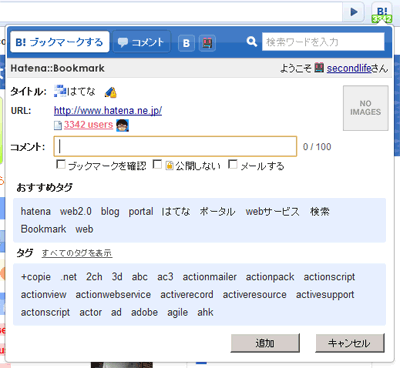Add the activesupport tag
The image size is (400, 368).
(x=325, y=295)
